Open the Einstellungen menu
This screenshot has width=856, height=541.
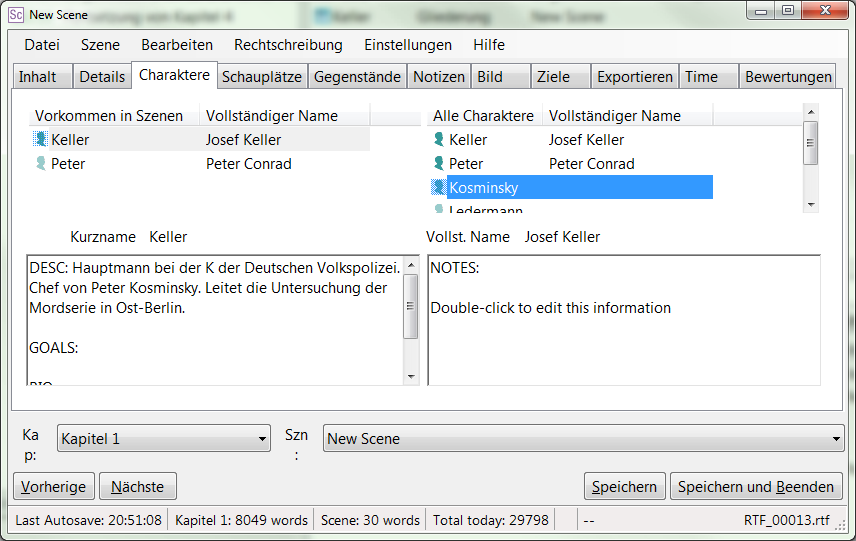pyautogui.click(x=407, y=45)
